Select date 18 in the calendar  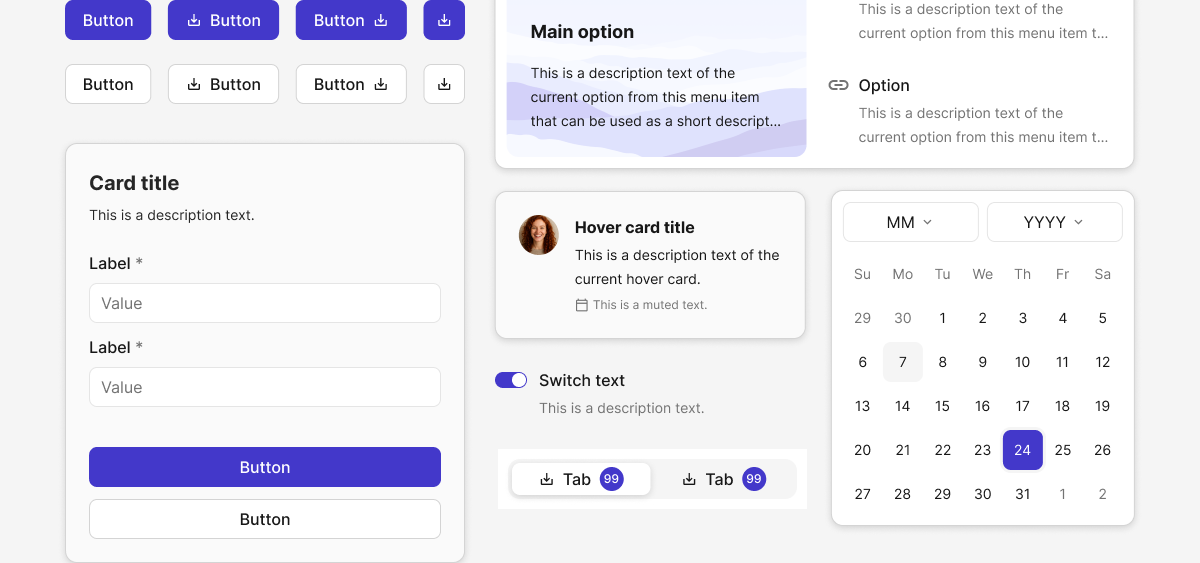tap(1063, 406)
